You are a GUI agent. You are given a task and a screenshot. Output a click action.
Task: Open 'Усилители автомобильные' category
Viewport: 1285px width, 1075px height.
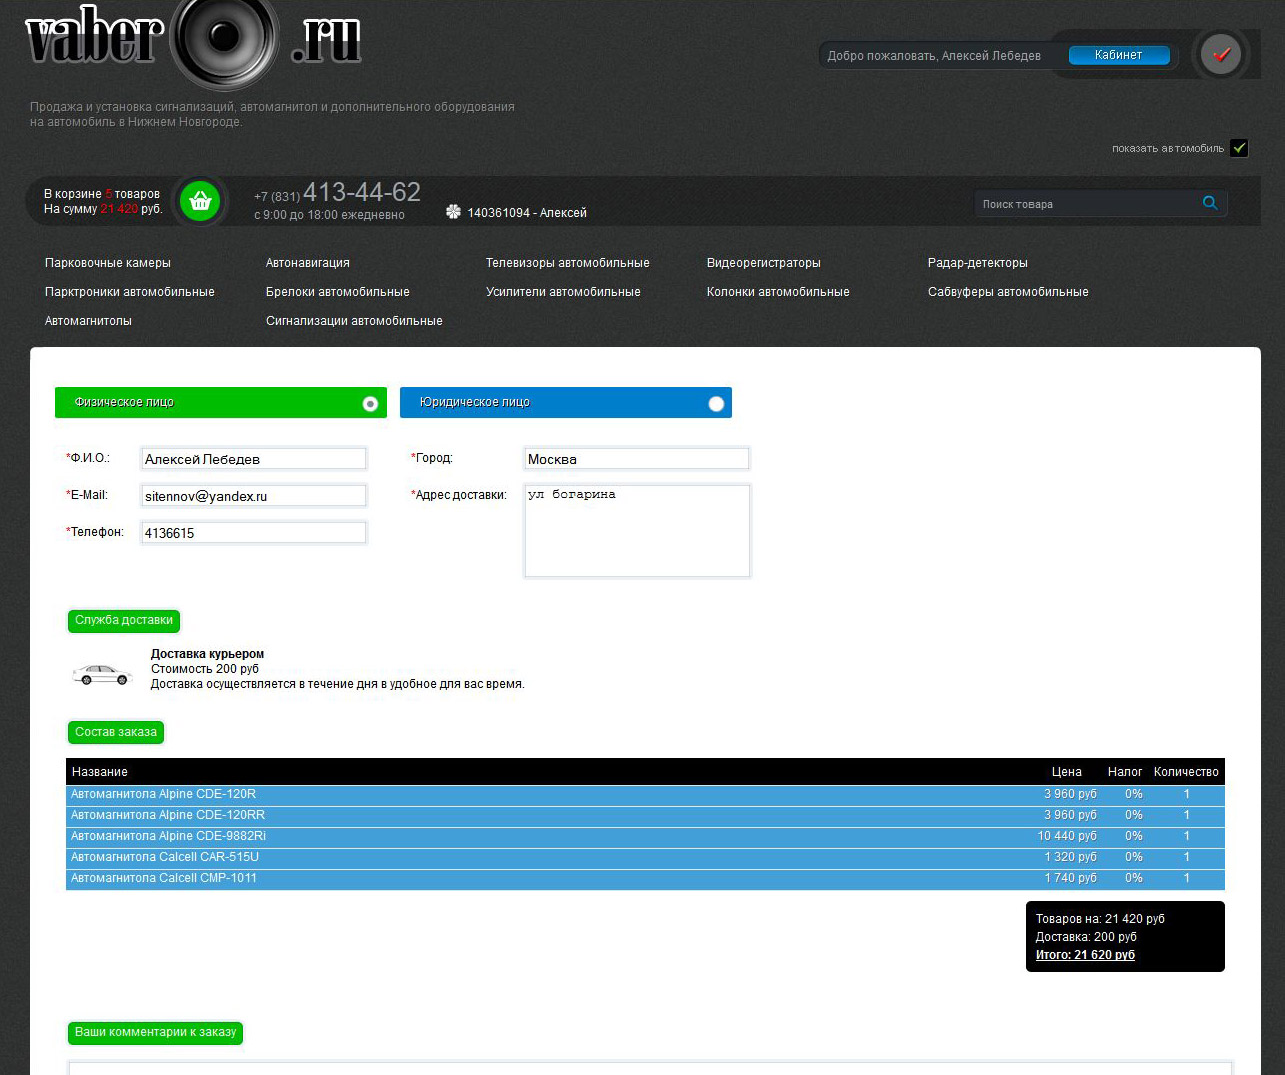[x=563, y=292]
